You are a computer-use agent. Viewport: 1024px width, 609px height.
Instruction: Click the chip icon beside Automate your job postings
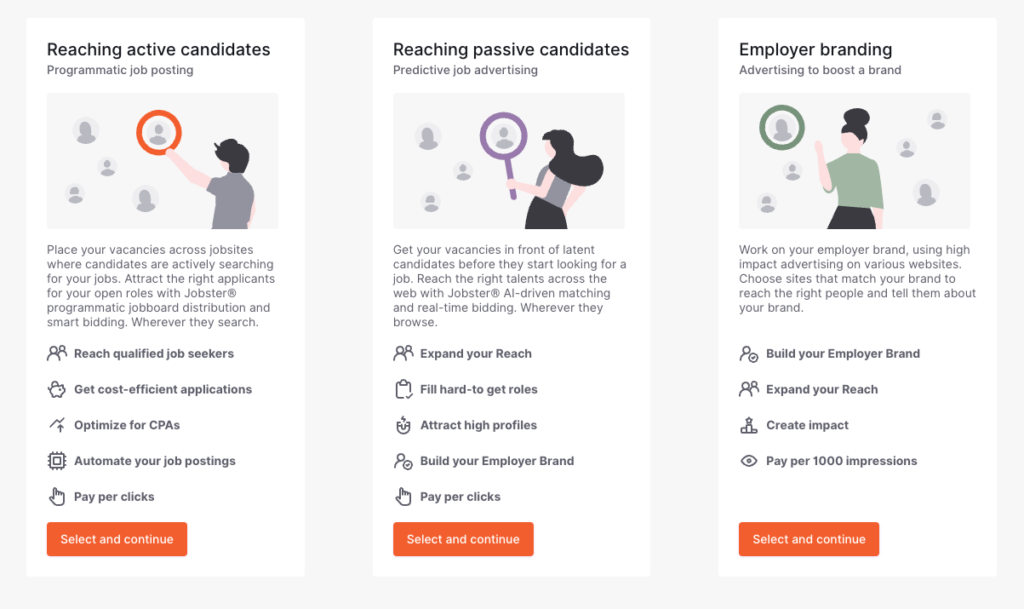click(x=57, y=461)
